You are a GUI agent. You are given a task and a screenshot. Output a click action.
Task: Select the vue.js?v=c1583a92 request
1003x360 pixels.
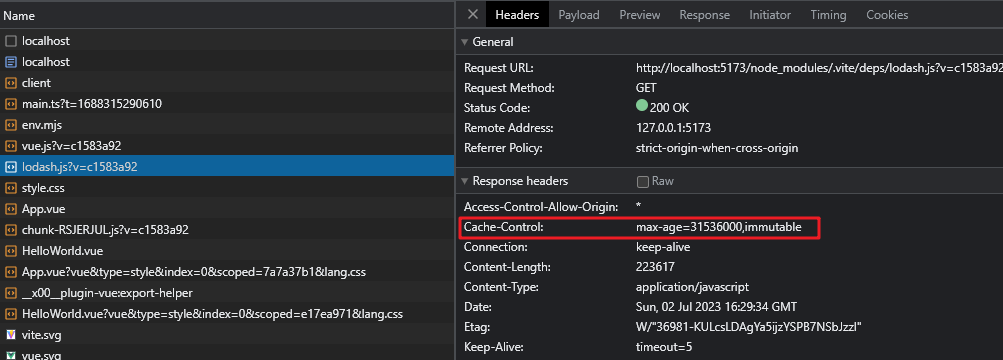(227, 146)
